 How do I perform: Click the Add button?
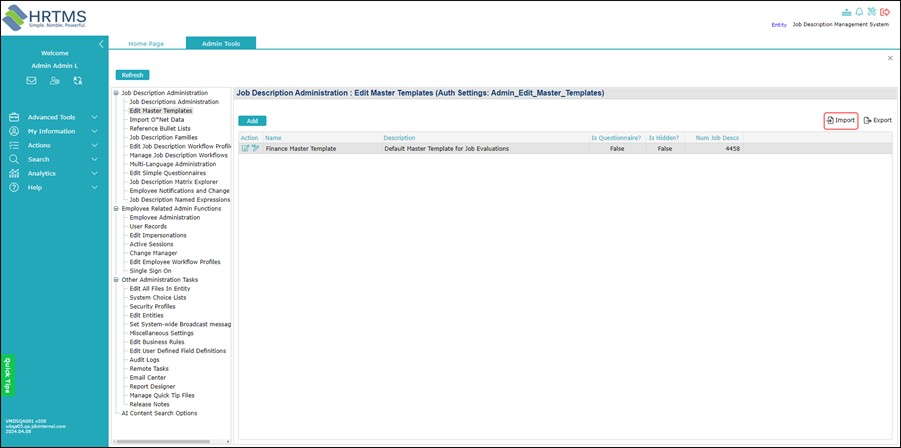[252, 121]
